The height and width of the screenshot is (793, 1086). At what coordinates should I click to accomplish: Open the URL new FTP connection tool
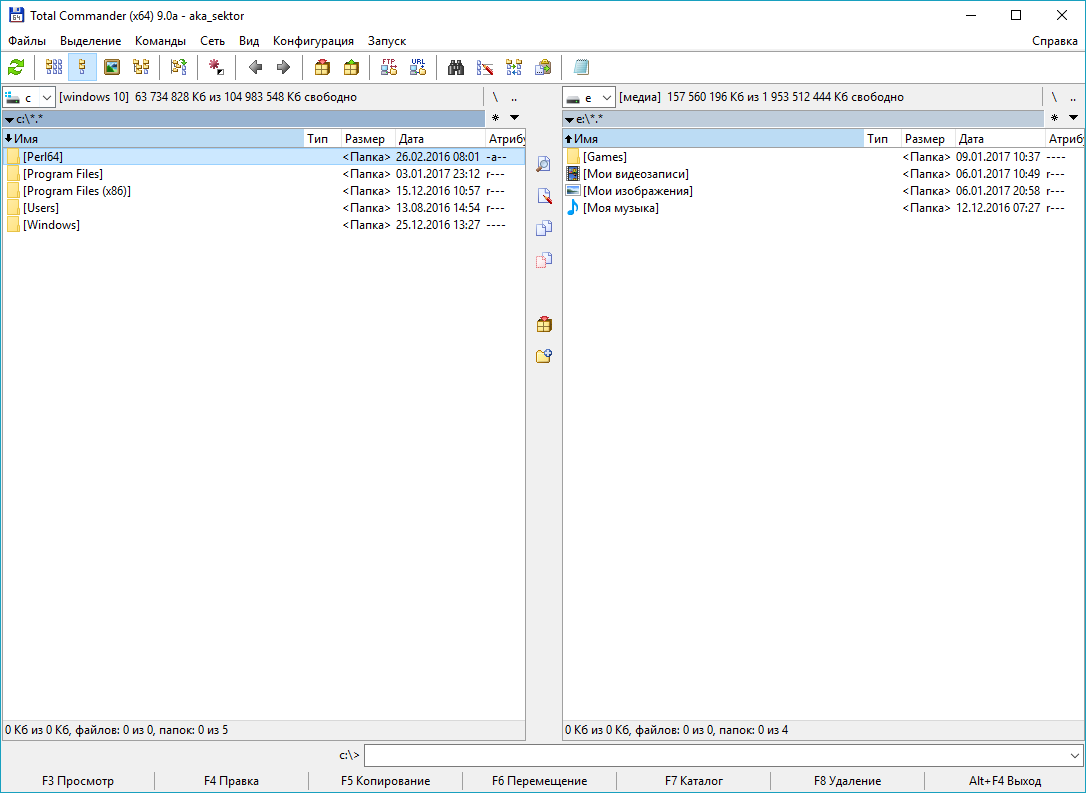point(418,67)
